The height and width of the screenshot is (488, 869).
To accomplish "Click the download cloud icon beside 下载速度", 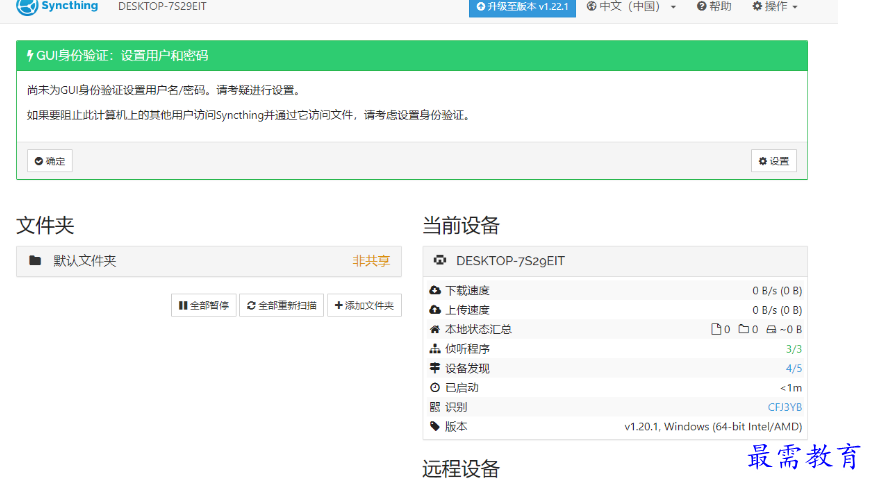I will click(x=435, y=290).
